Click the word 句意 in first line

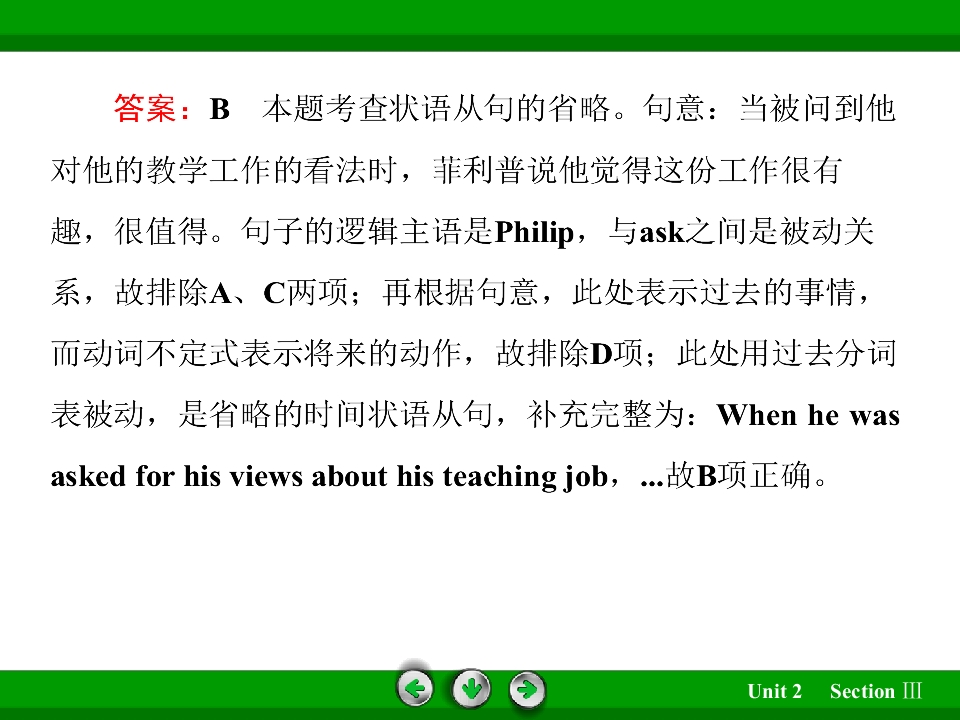pyautogui.click(x=674, y=108)
